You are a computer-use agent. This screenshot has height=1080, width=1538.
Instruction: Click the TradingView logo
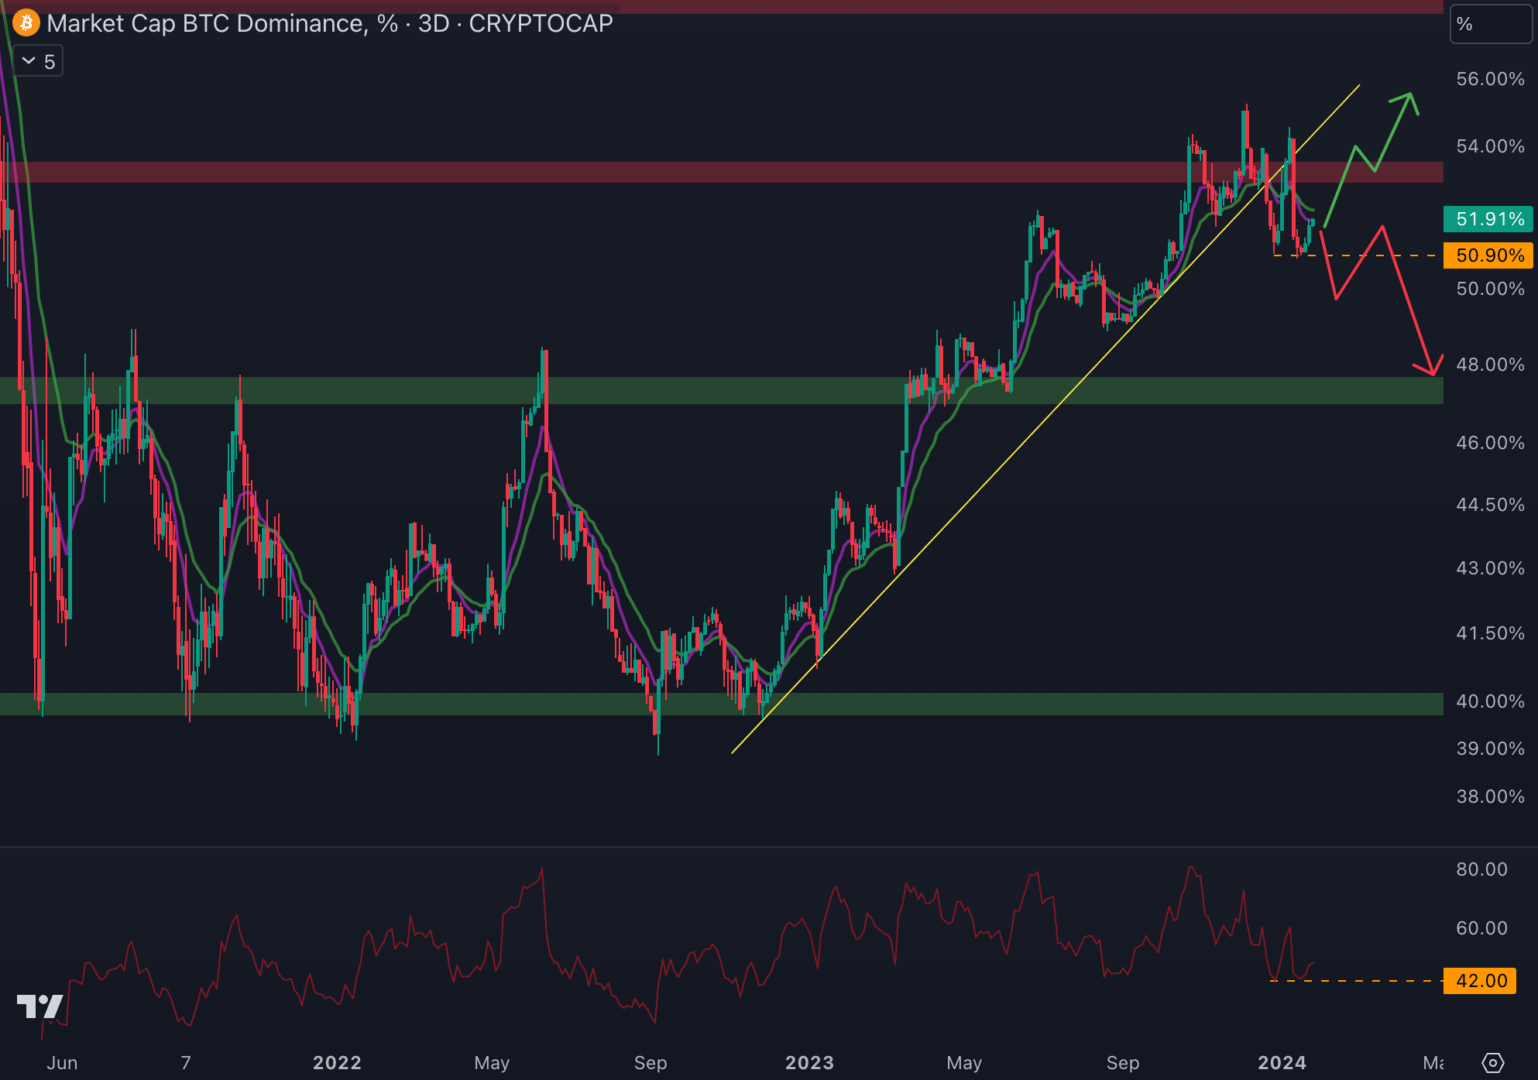coord(40,1006)
